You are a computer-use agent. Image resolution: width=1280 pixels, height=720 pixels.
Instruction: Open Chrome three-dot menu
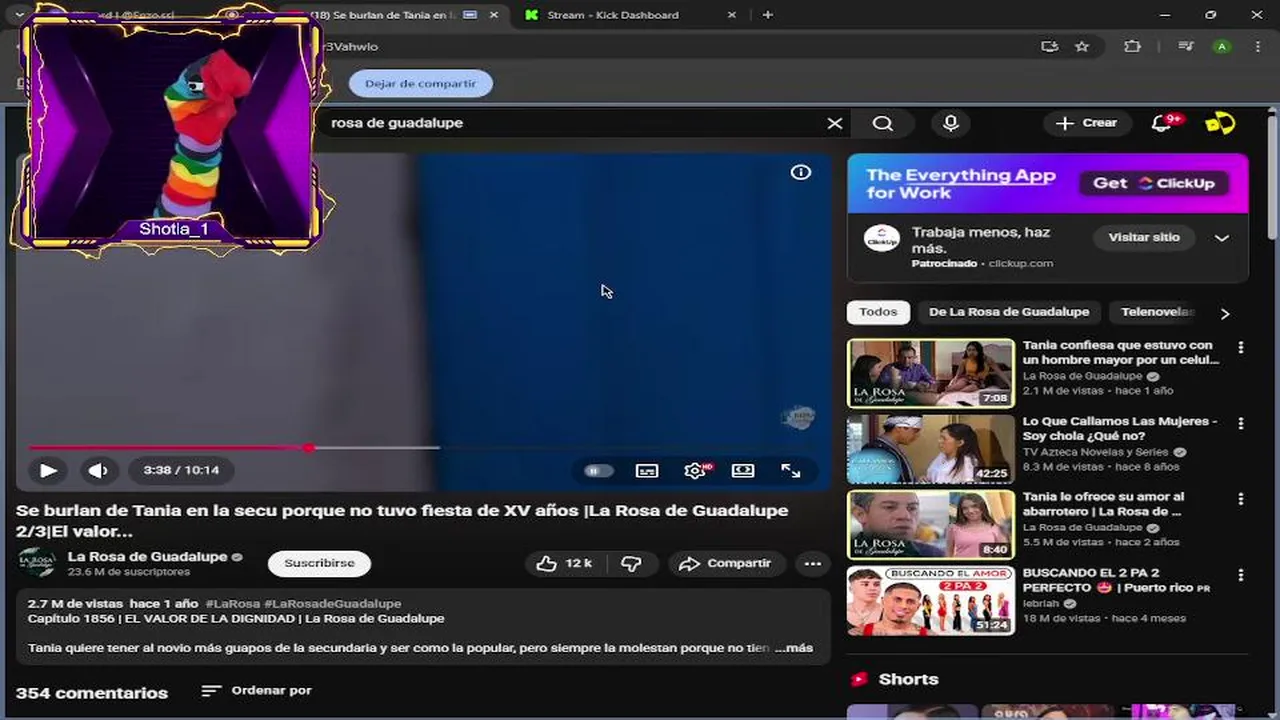click(1257, 46)
